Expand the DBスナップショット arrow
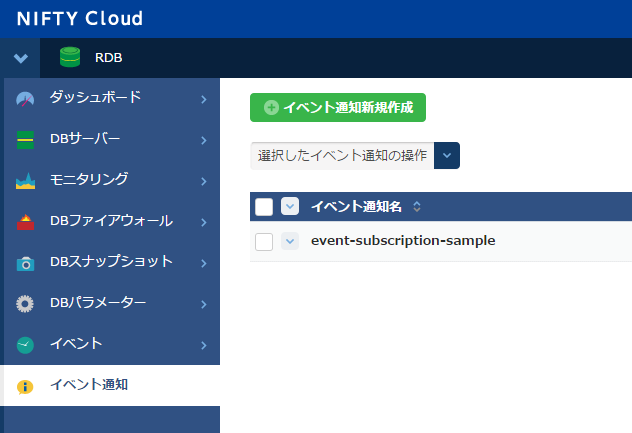The height and width of the screenshot is (433, 632). [204, 263]
